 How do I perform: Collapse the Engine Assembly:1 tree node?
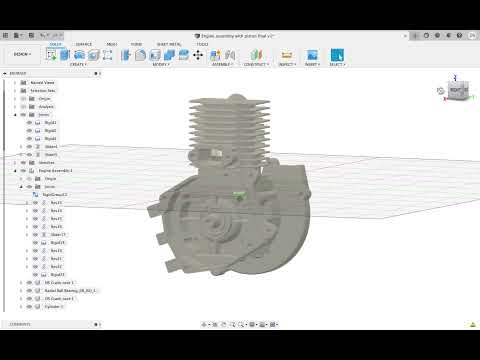pos(15,171)
